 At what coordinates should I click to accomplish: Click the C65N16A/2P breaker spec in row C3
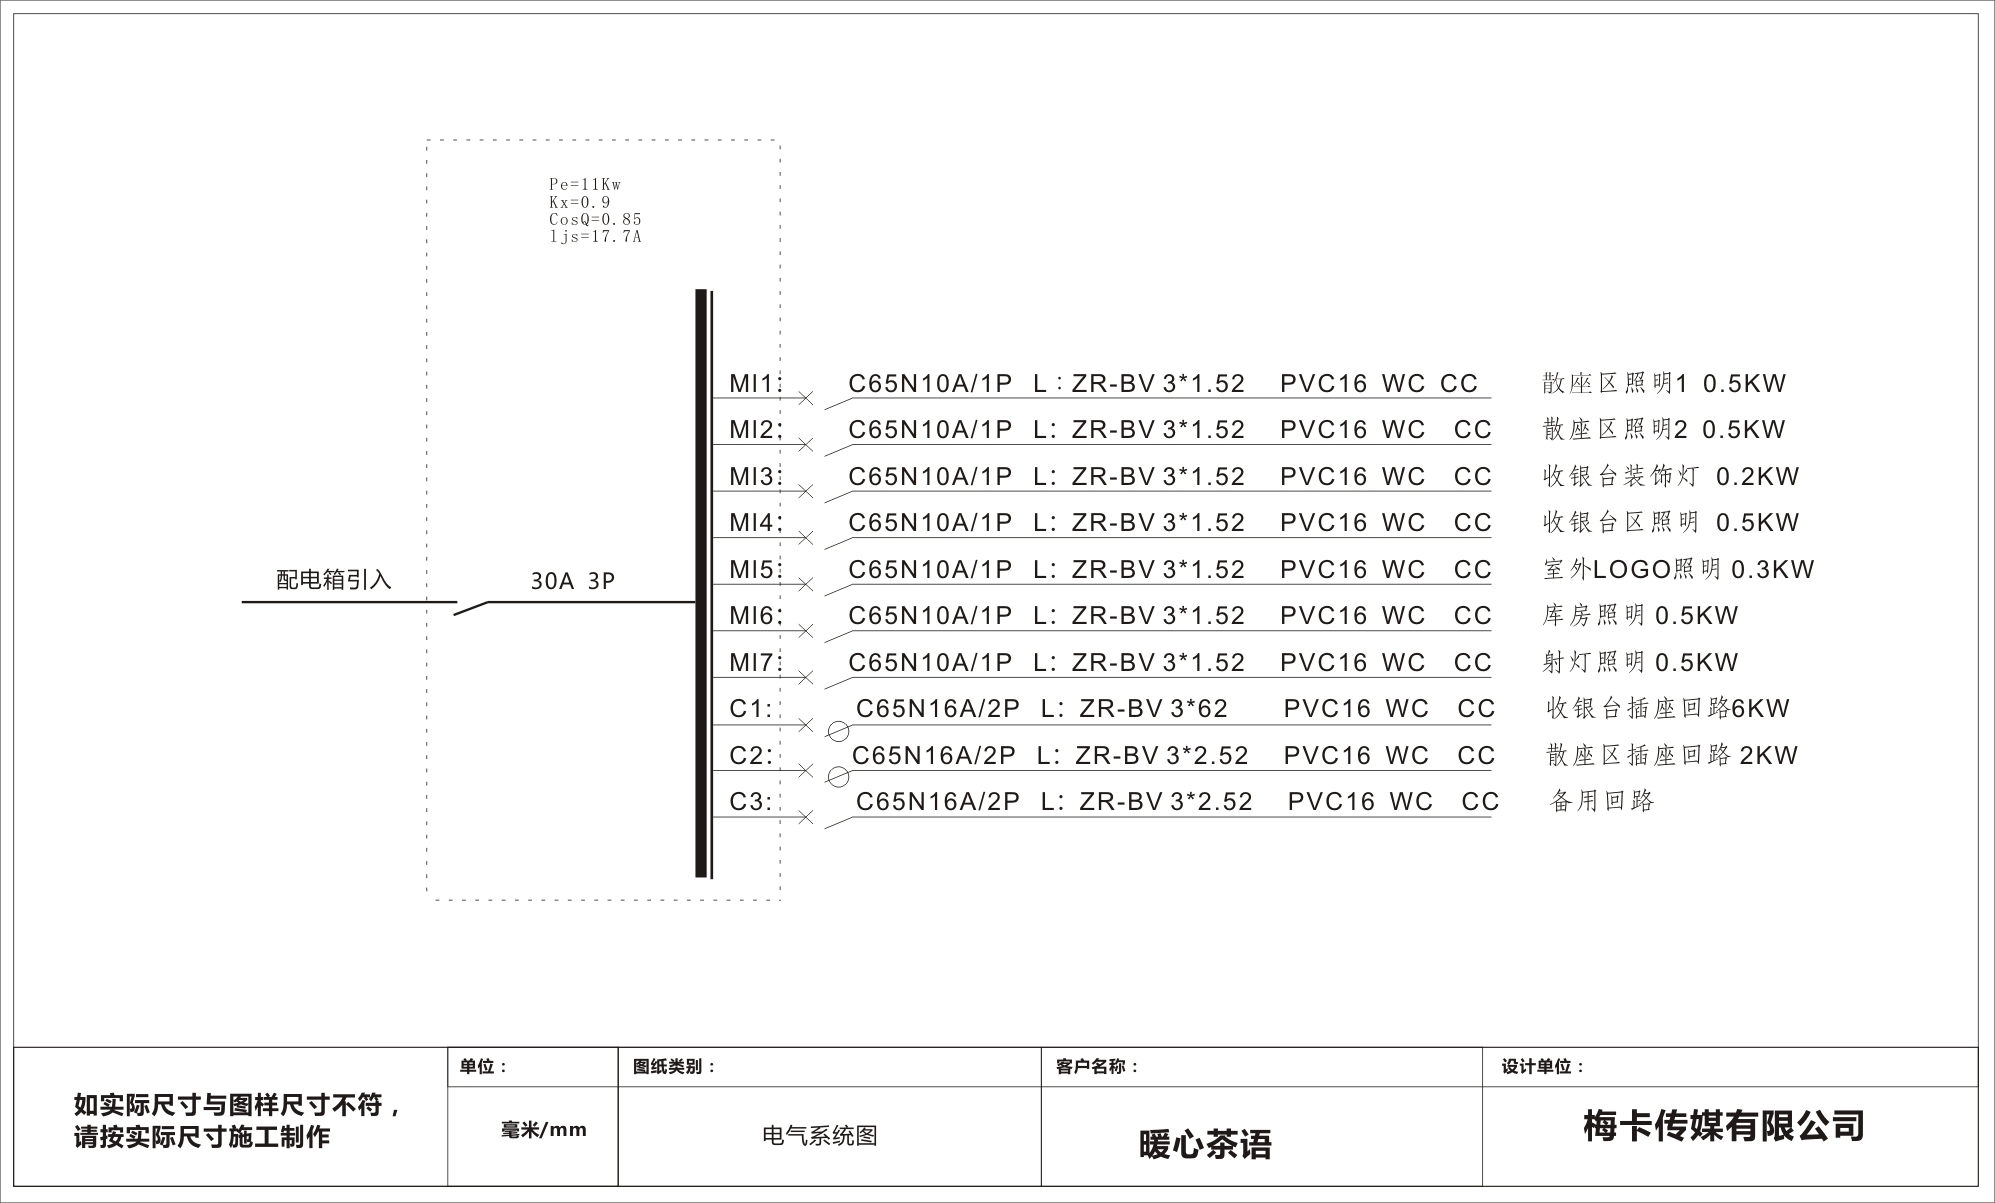pyautogui.click(x=938, y=801)
